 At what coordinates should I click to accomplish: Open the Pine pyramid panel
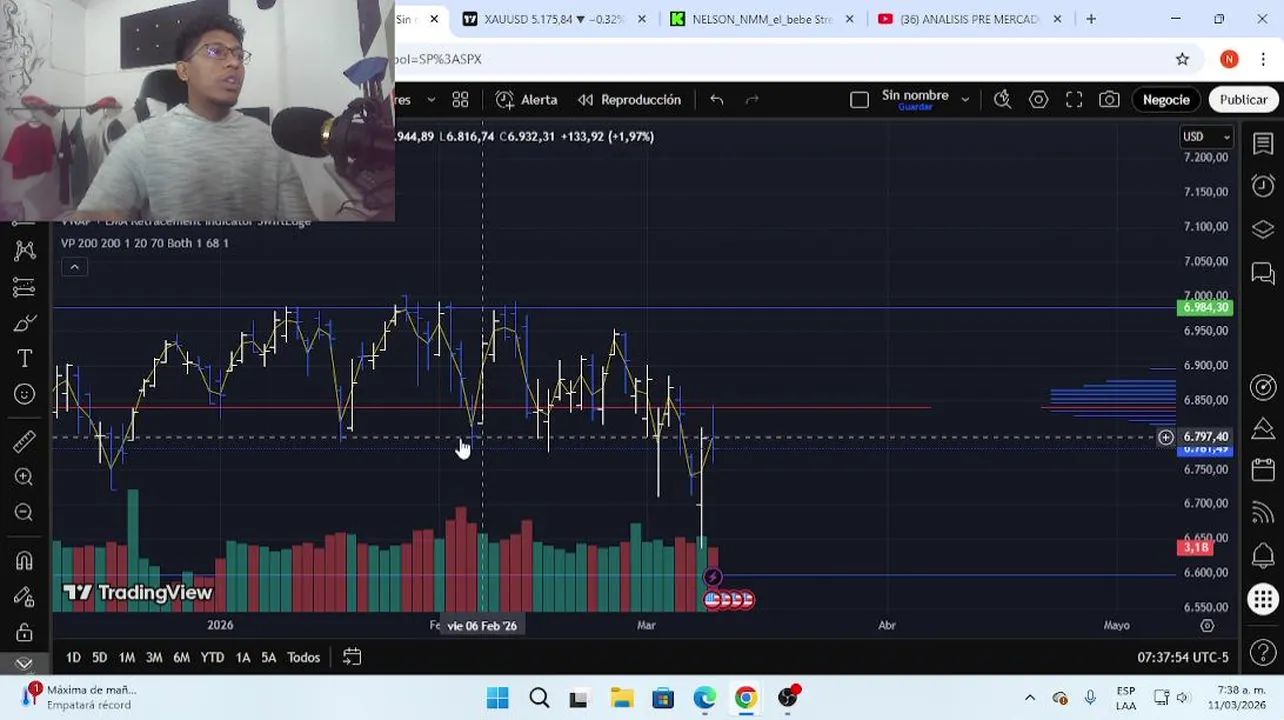pyautogui.click(x=1263, y=429)
